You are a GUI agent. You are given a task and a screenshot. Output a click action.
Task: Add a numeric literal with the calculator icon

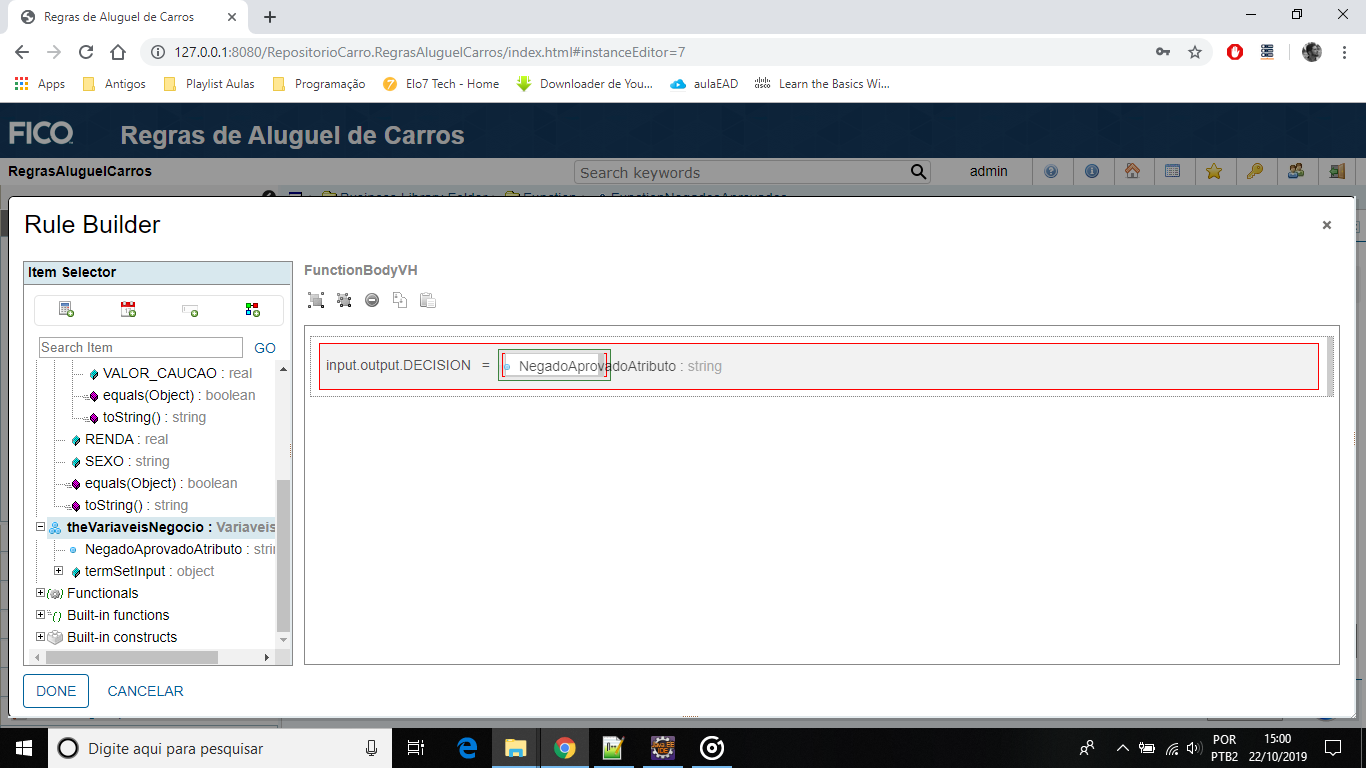tap(65, 310)
